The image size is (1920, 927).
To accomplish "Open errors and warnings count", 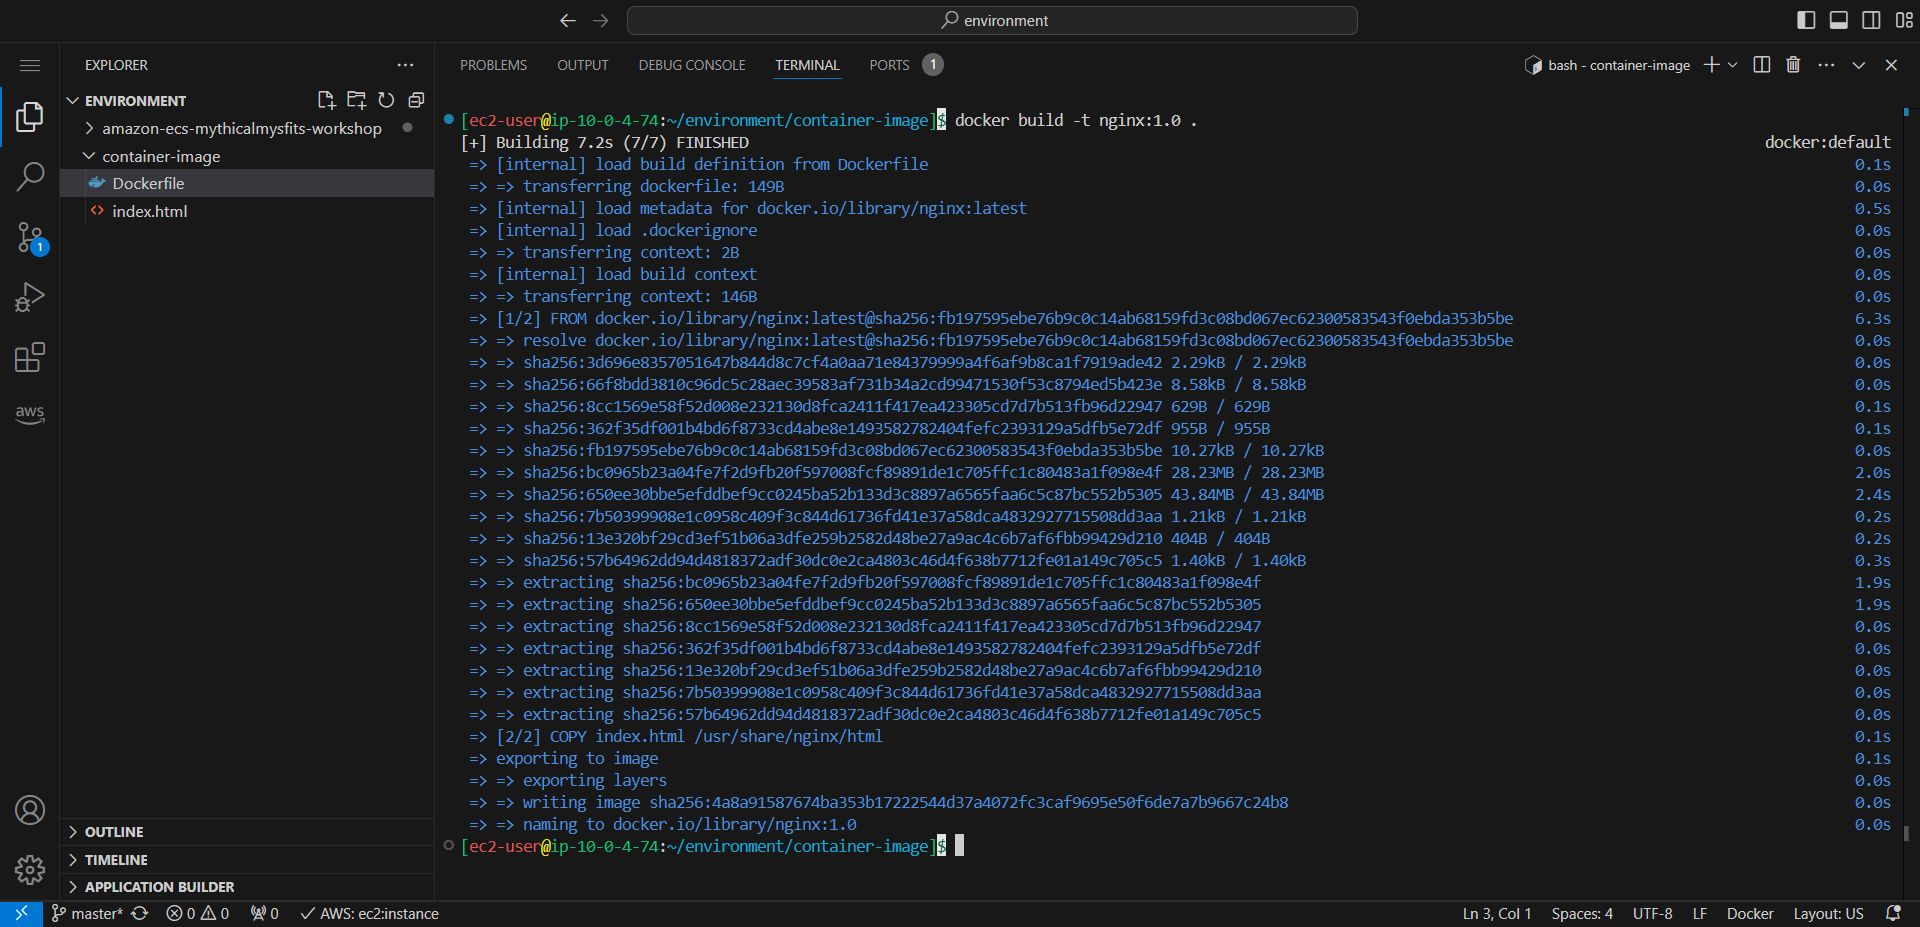I will click(198, 914).
